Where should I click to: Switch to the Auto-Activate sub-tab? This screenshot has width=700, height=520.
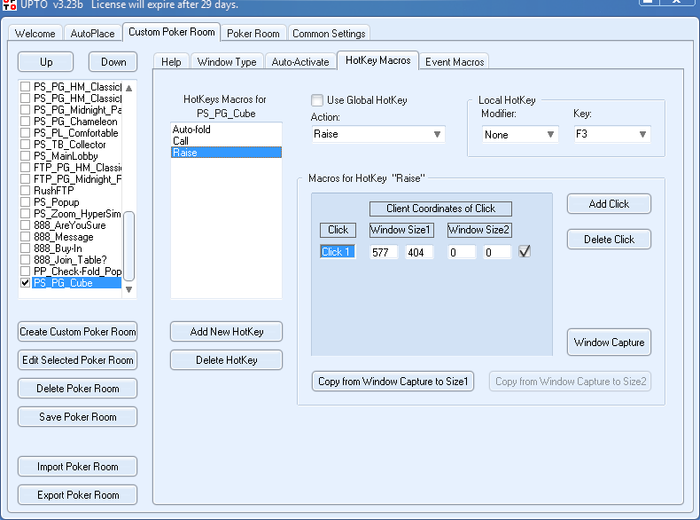pyautogui.click(x=300, y=62)
